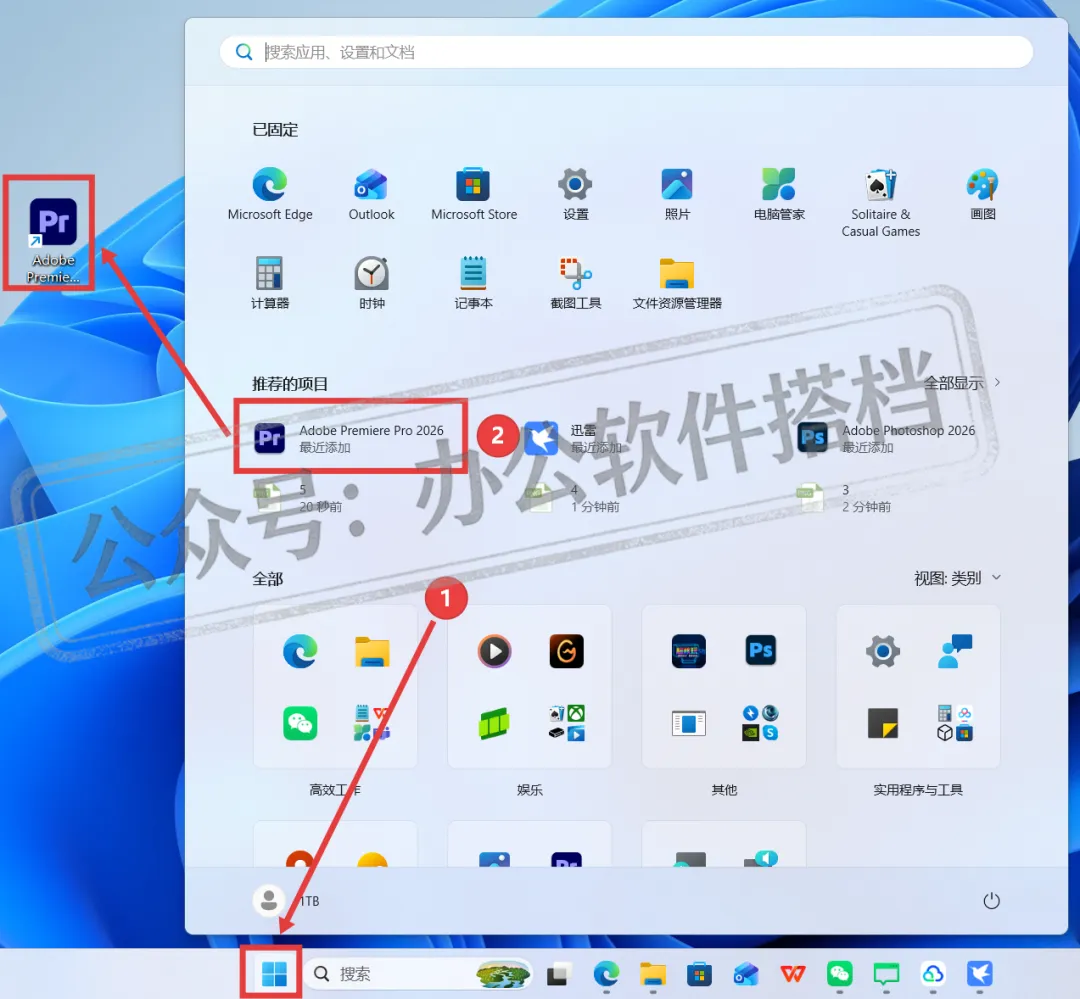Open the power options button
Screen dimensions: 1080x999
tap(991, 900)
